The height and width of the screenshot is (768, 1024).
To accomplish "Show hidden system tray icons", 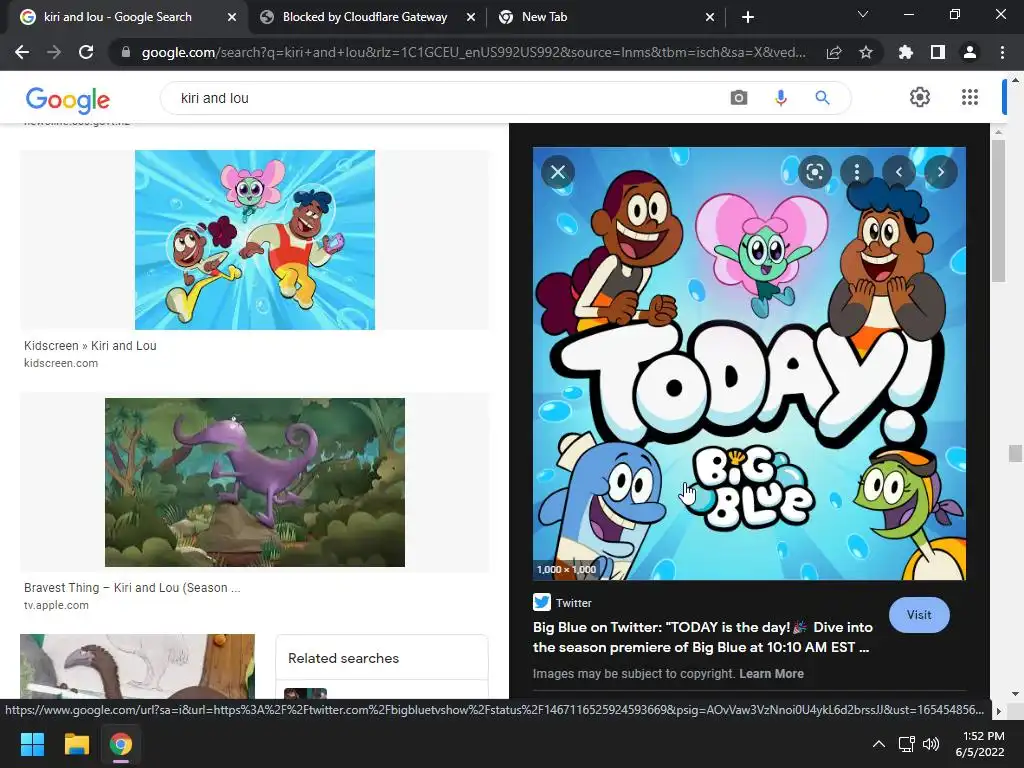I will coord(879,744).
